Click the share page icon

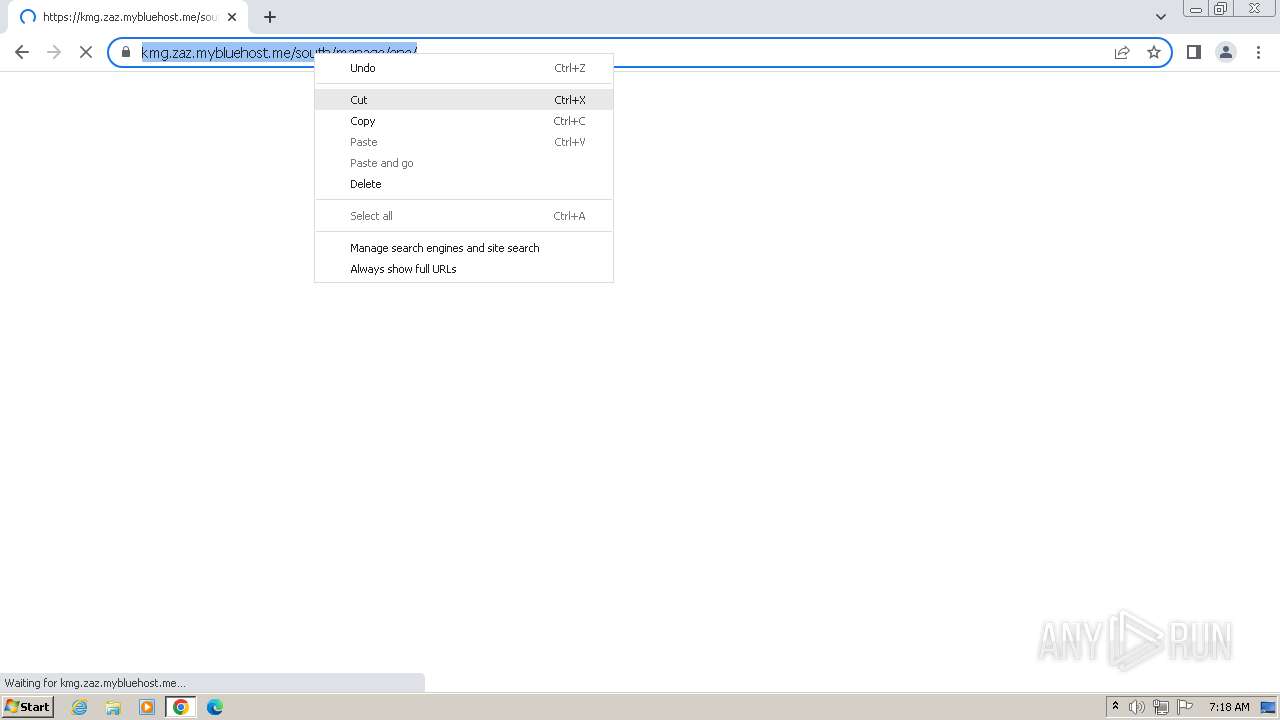[1122, 52]
